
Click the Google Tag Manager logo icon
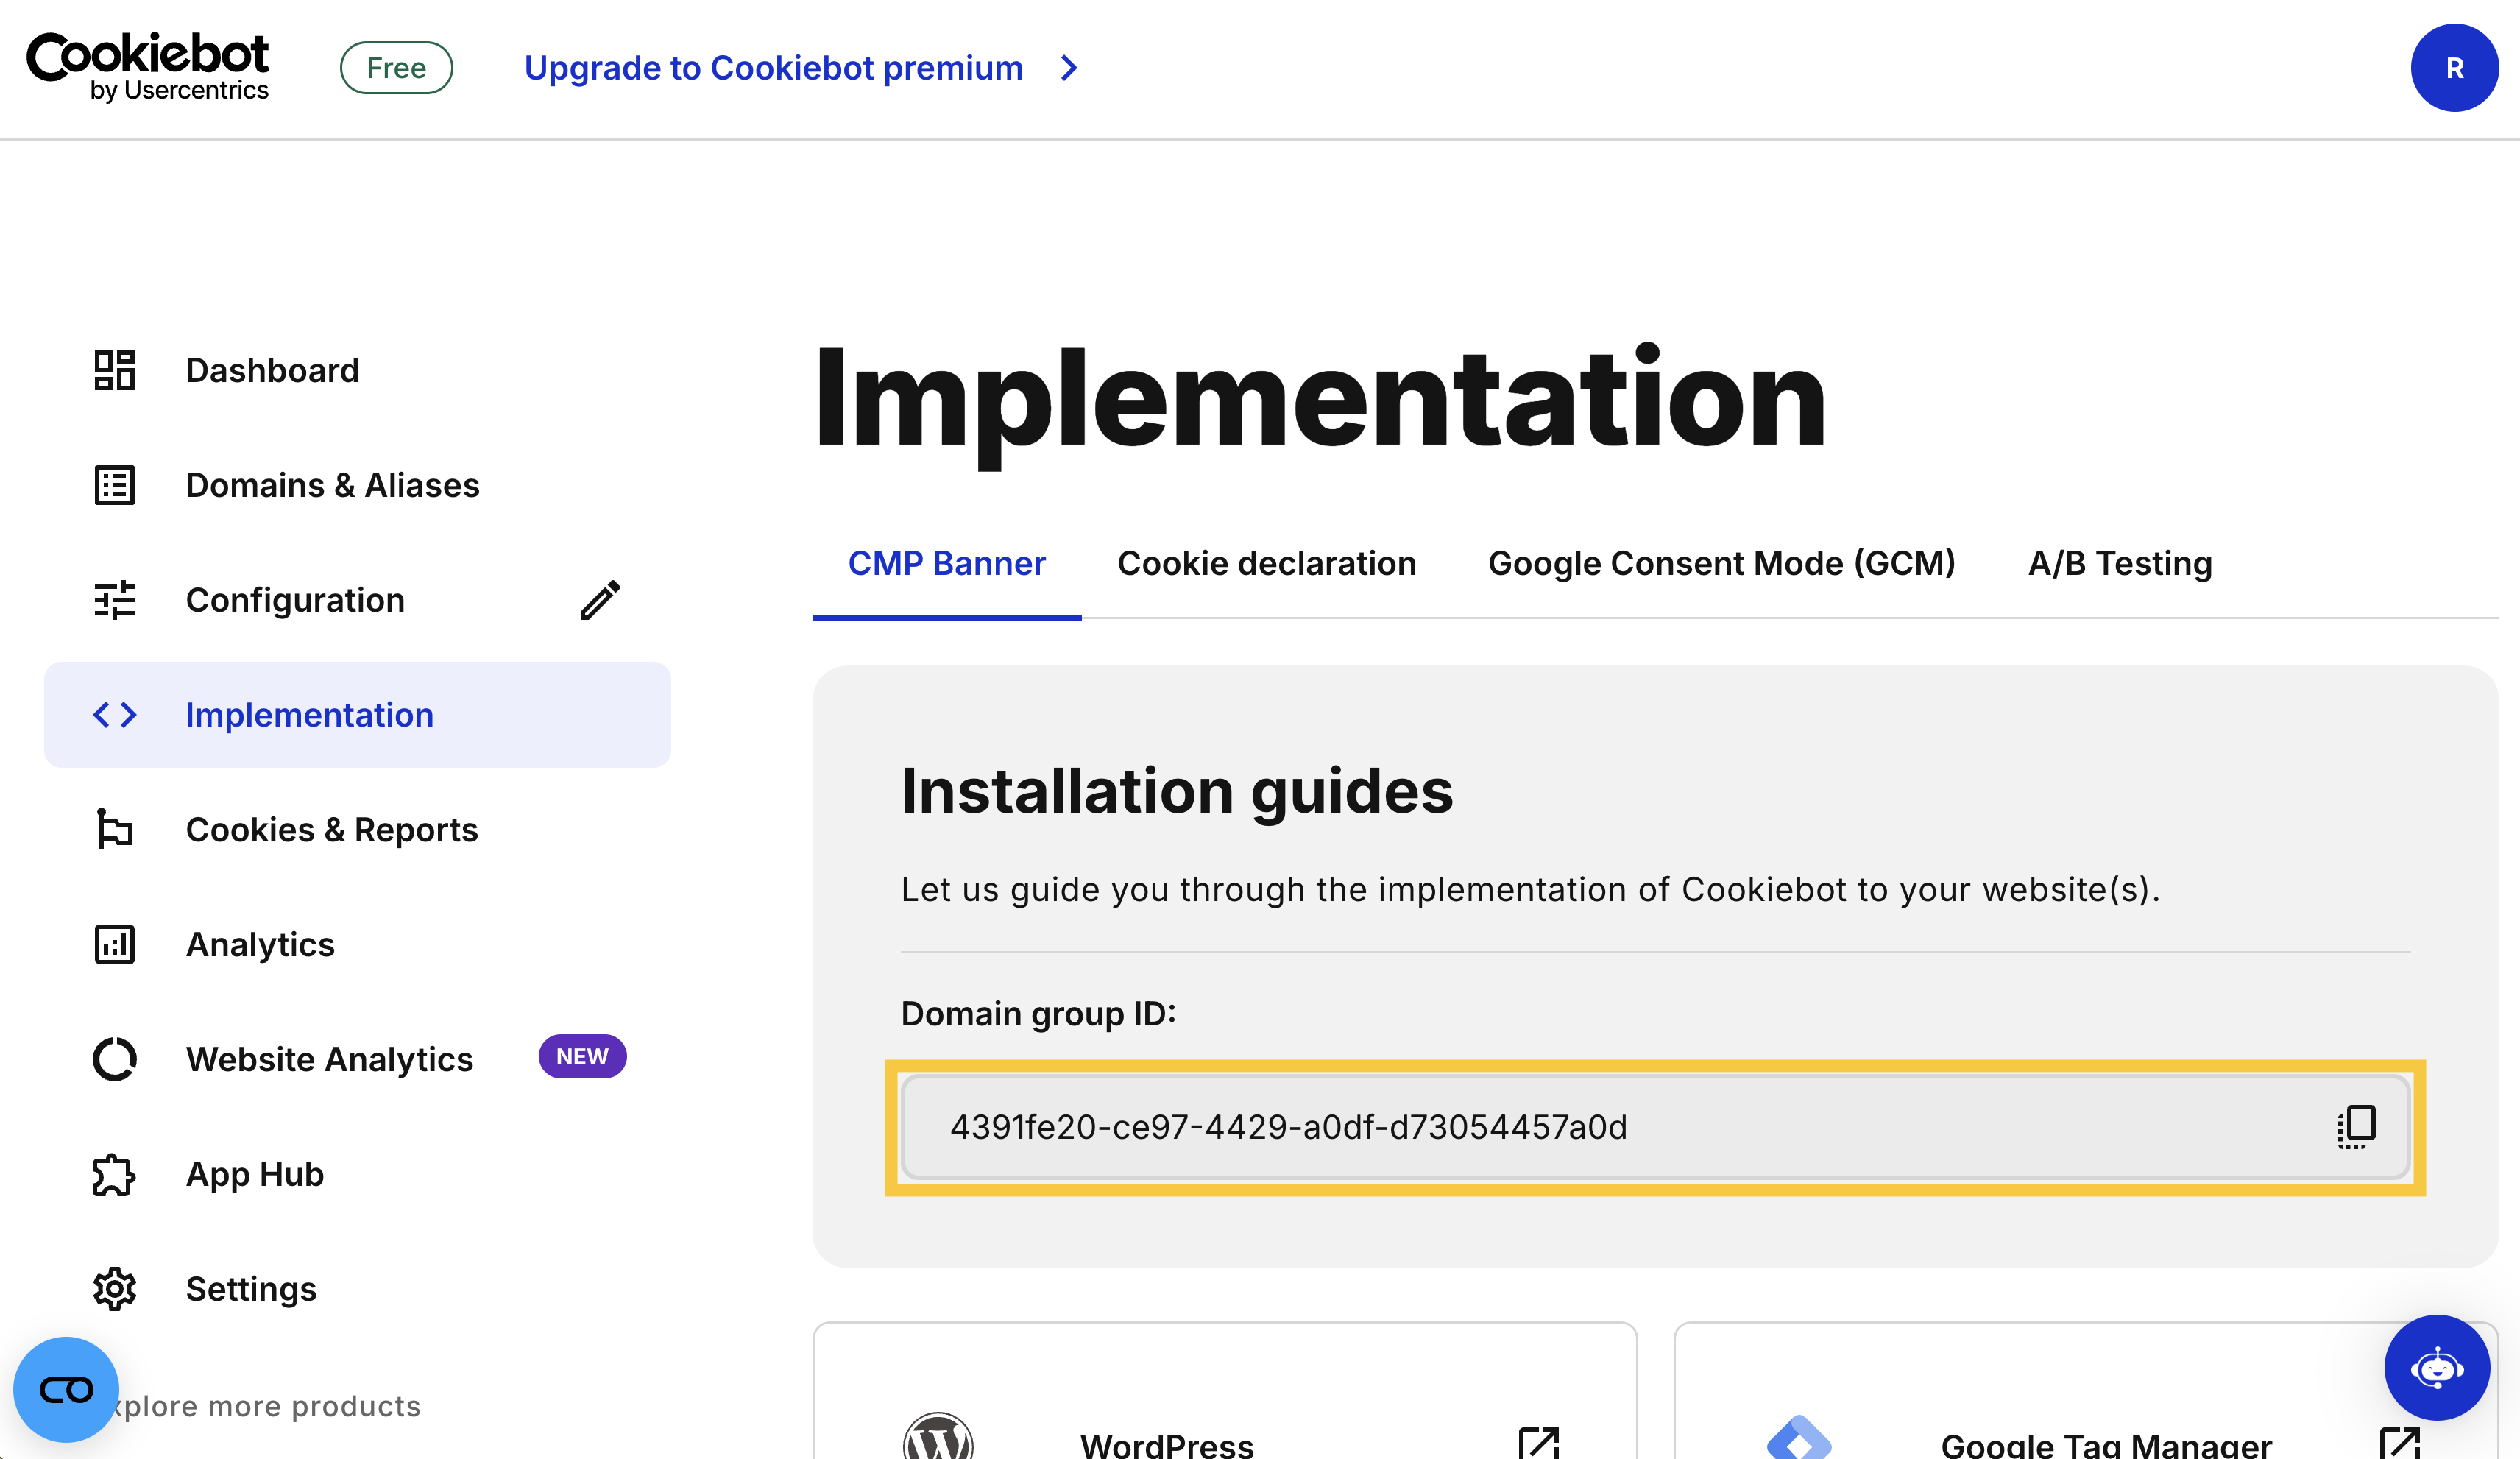1798,1438
